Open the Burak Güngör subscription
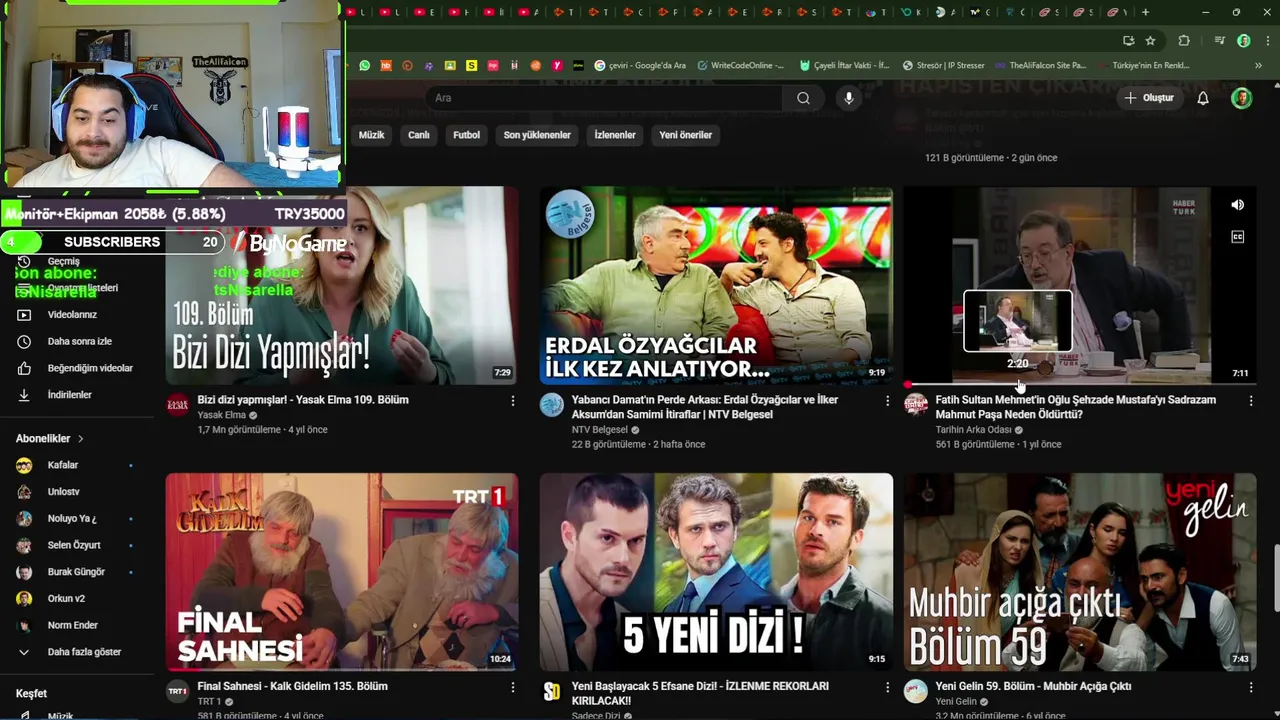1280x720 pixels. click(x=75, y=572)
